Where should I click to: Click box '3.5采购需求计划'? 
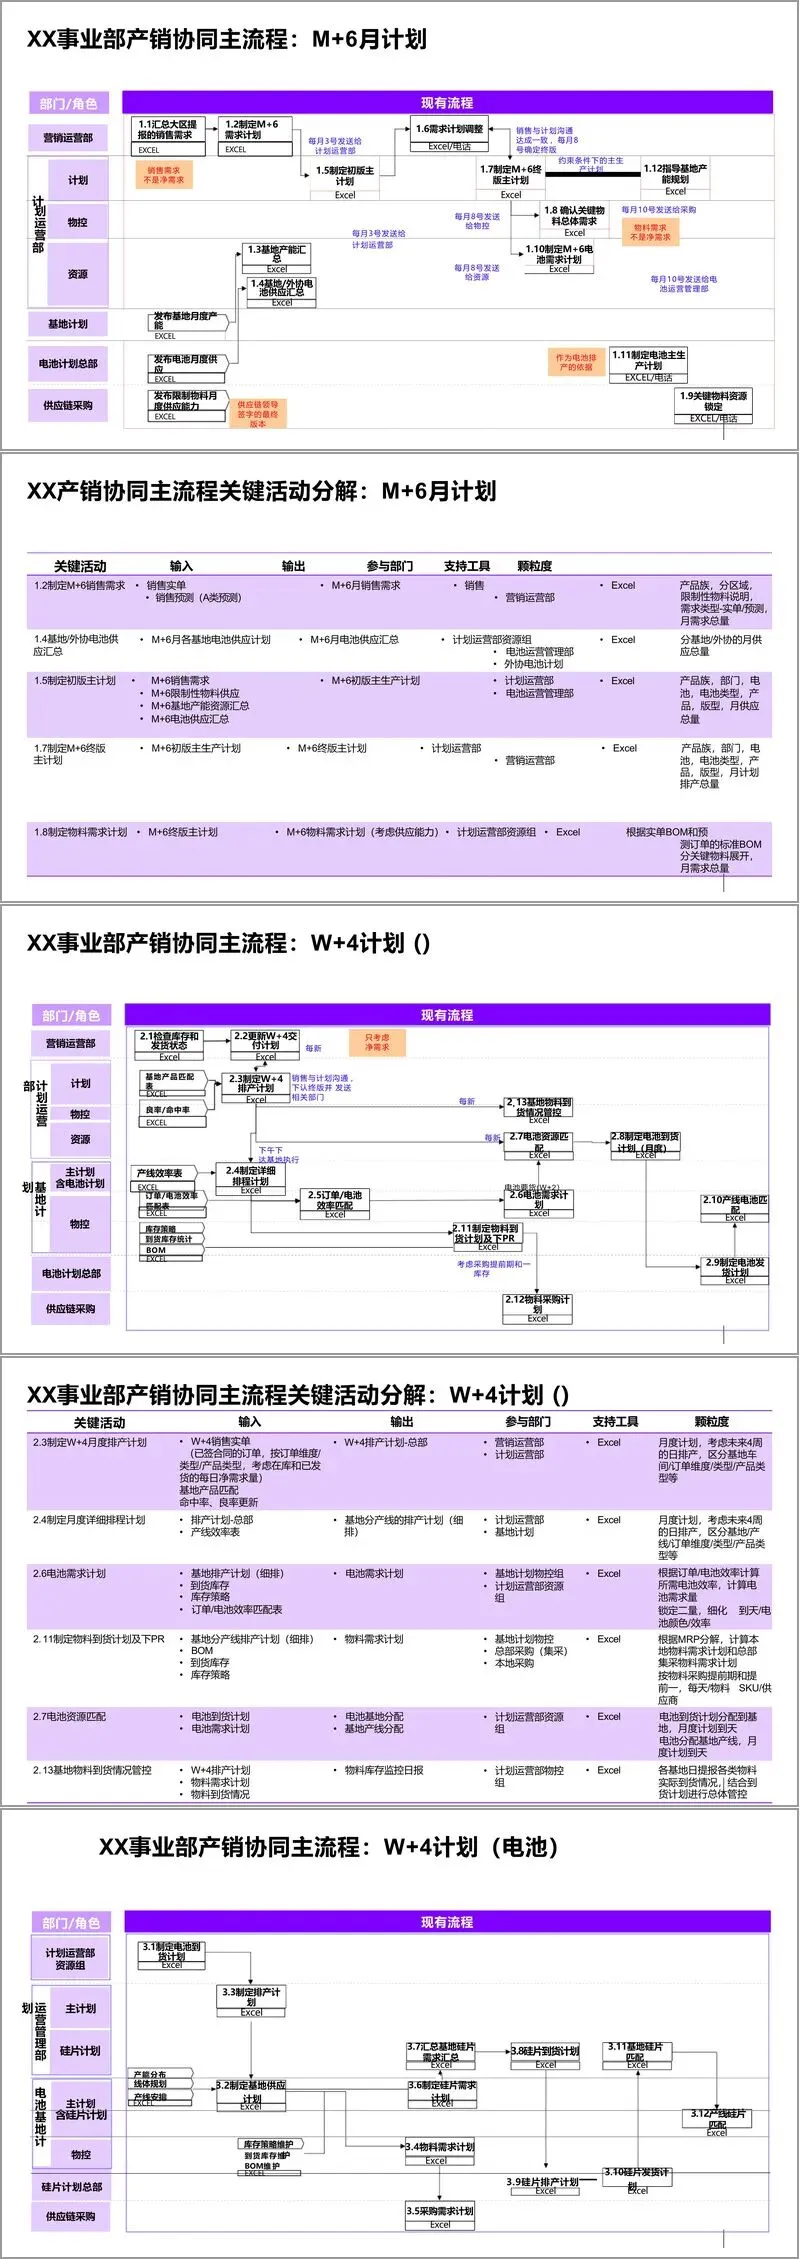440,2217
